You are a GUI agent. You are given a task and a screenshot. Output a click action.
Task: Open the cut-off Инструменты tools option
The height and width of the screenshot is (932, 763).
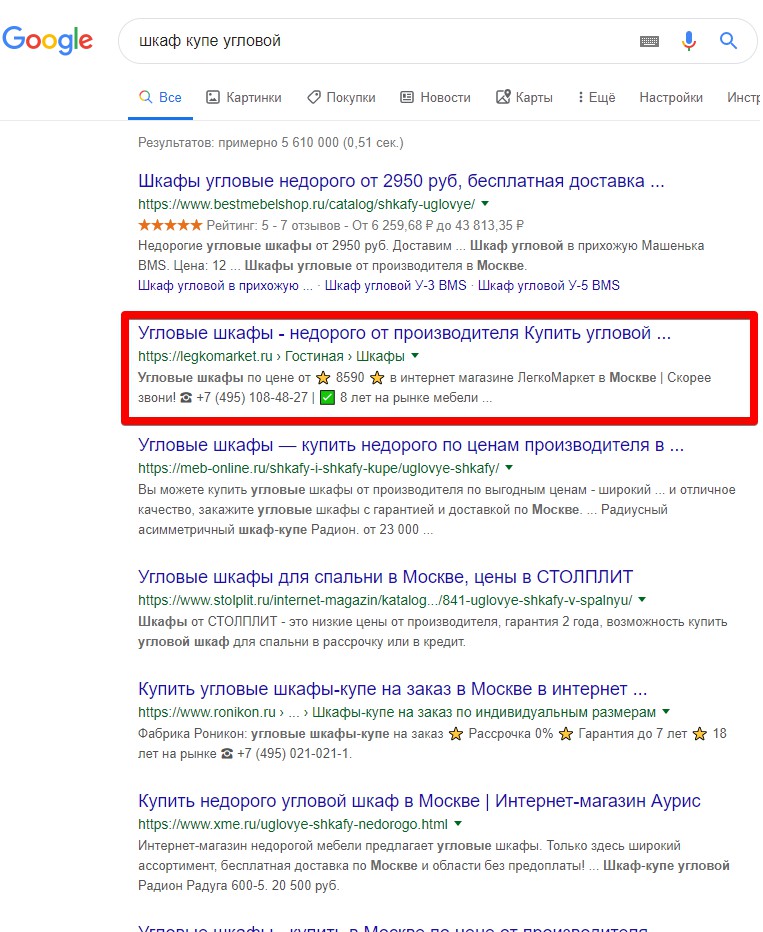click(744, 97)
